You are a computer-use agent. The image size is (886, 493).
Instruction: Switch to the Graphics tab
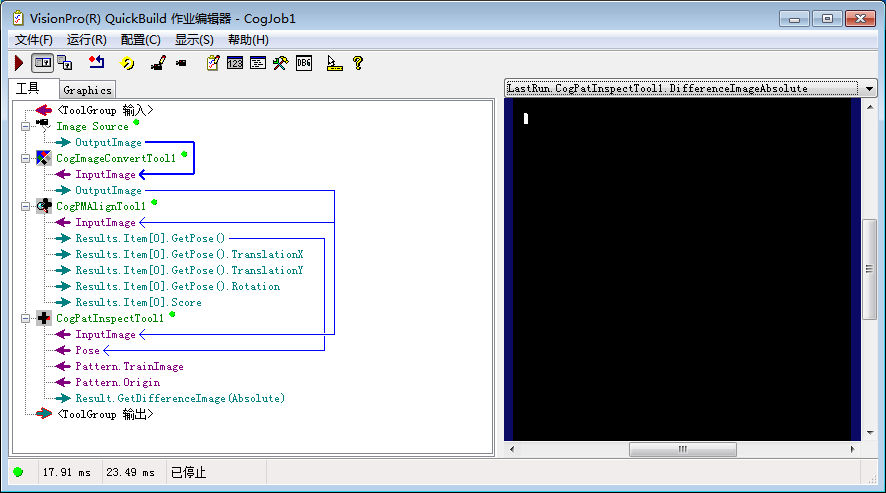point(87,90)
